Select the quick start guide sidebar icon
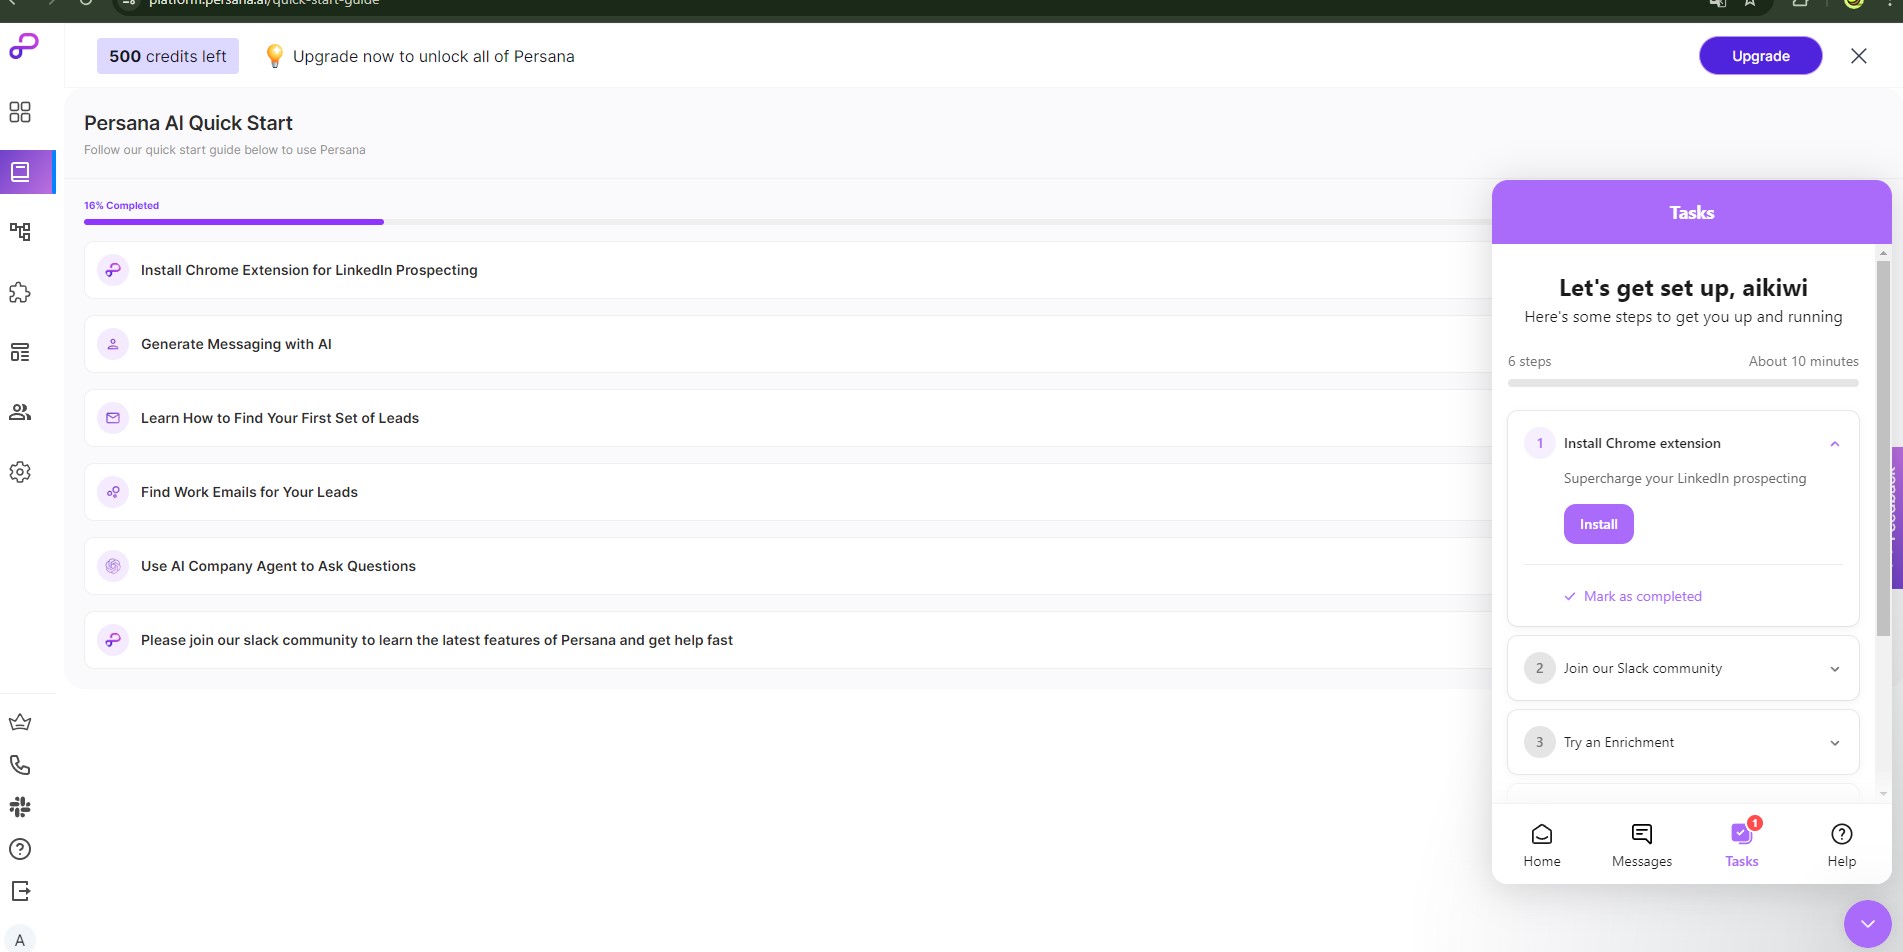Image resolution: width=1903 pixels, height=952 pixels. pos(20,172)
